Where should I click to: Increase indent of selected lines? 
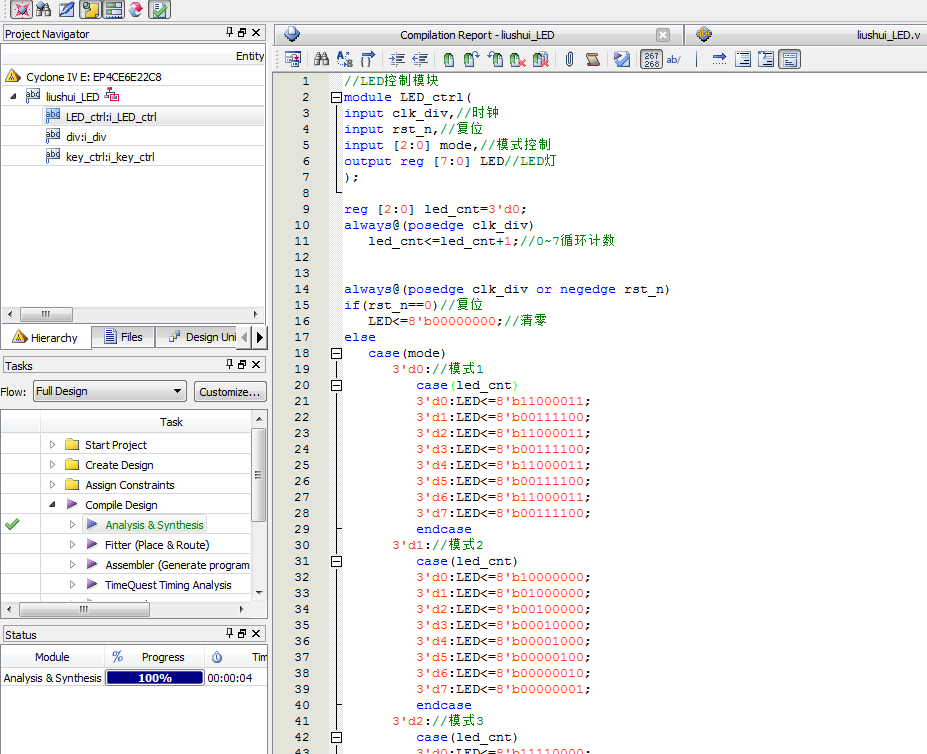(397, 59)
